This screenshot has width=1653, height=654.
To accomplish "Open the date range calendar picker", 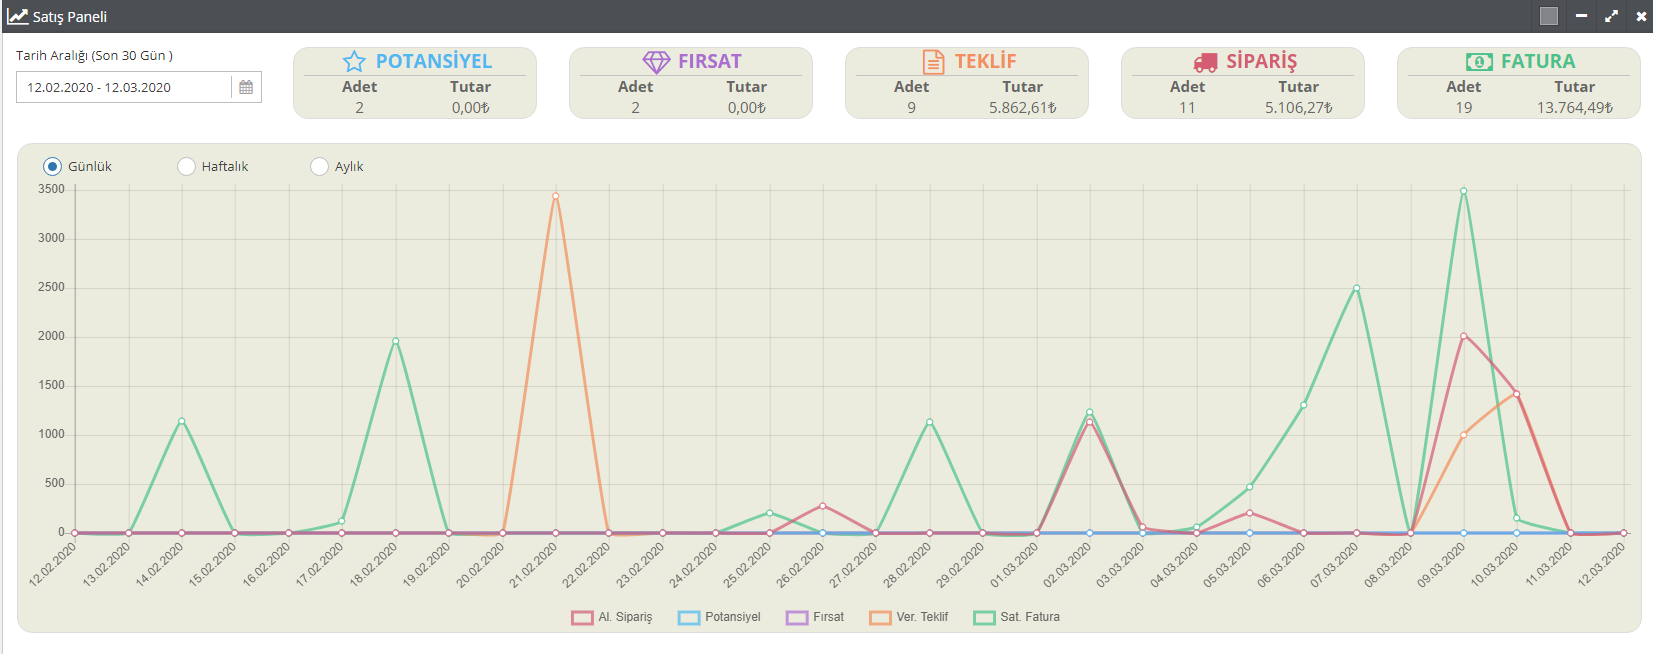I will 246,87.
